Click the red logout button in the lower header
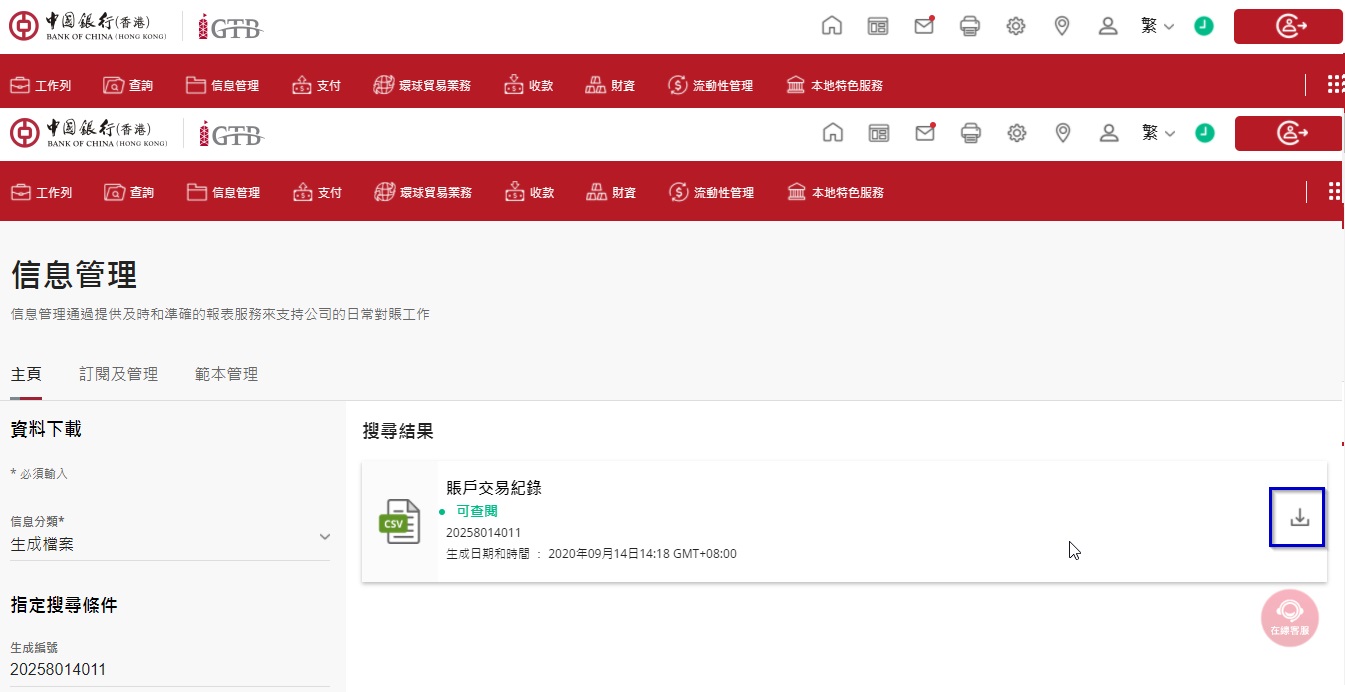 (x=1288, y=133)
